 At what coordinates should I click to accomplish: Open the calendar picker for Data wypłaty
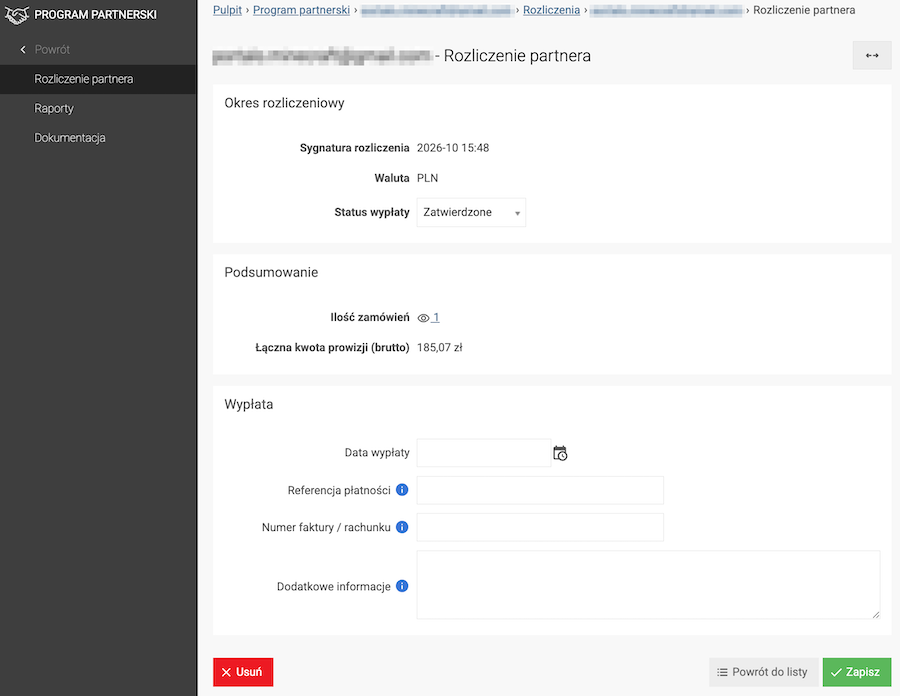(x=560, y=453)
